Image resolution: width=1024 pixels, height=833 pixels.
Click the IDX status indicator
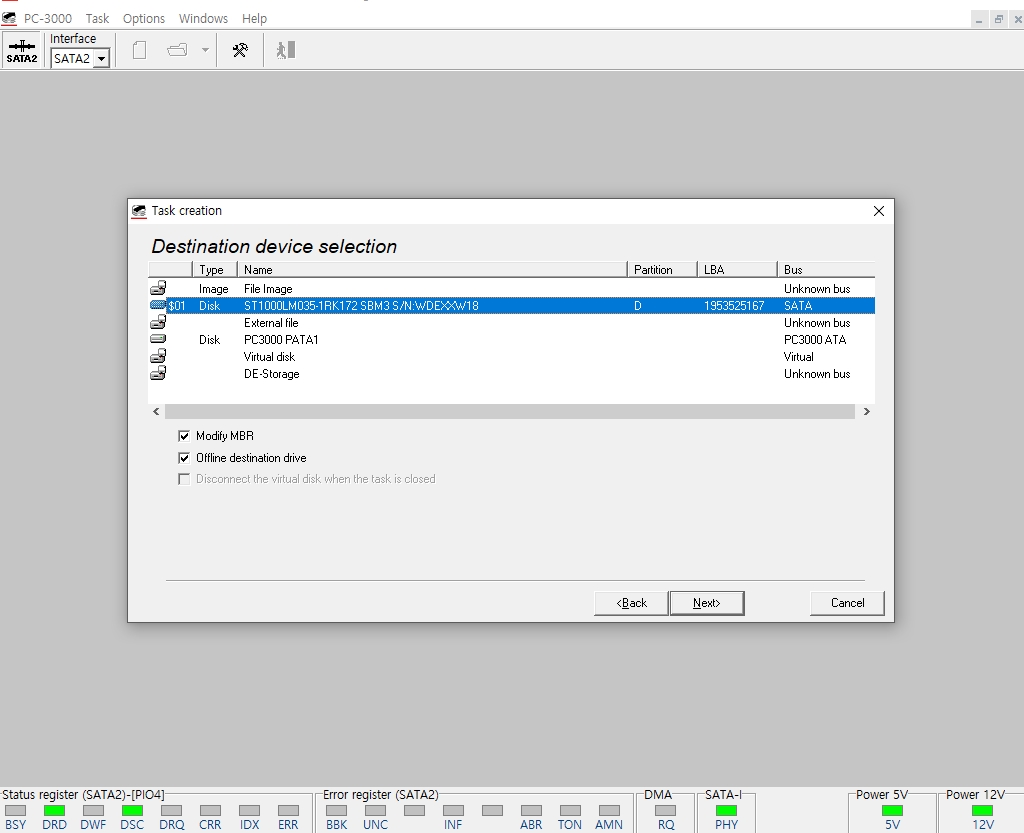click(249, 810)
